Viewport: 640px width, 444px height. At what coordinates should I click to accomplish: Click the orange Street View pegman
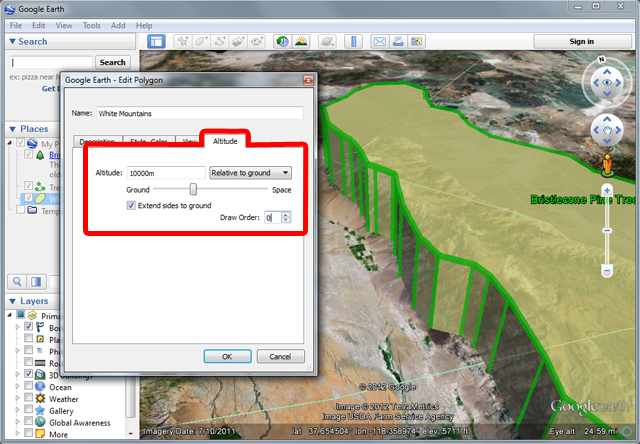(606, 163)
